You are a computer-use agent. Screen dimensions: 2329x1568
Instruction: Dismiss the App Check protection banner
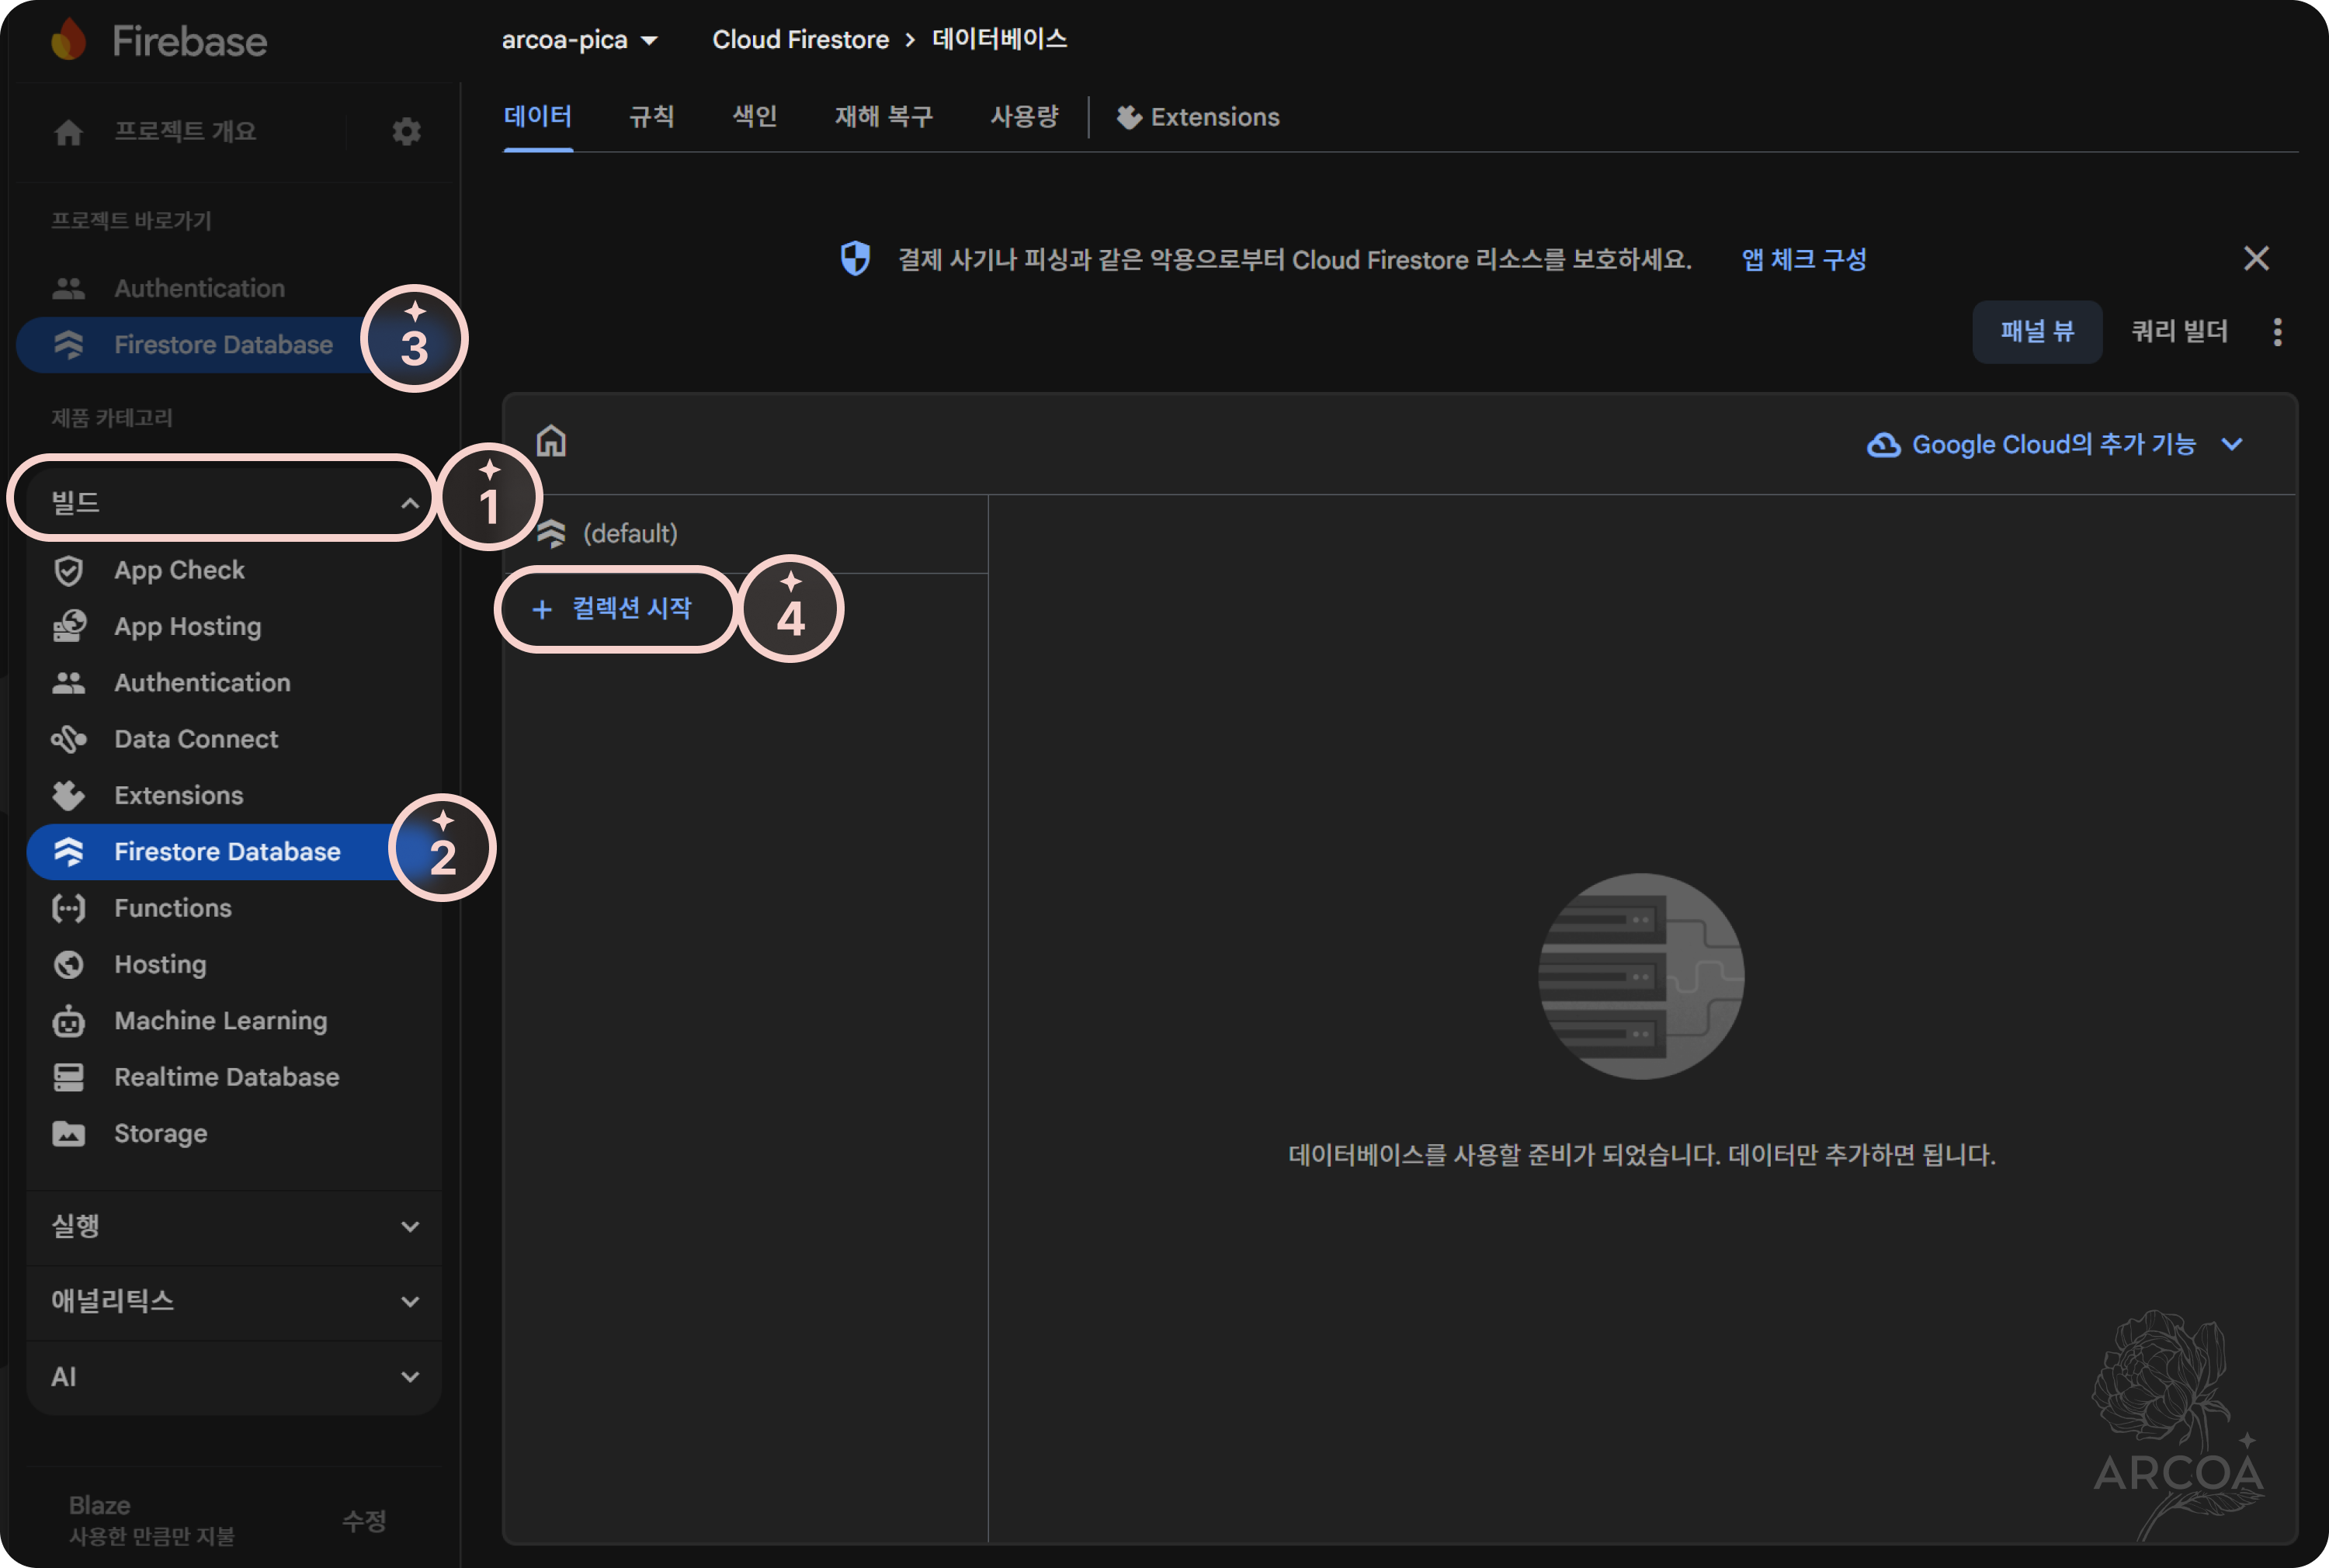[2256, 259]
